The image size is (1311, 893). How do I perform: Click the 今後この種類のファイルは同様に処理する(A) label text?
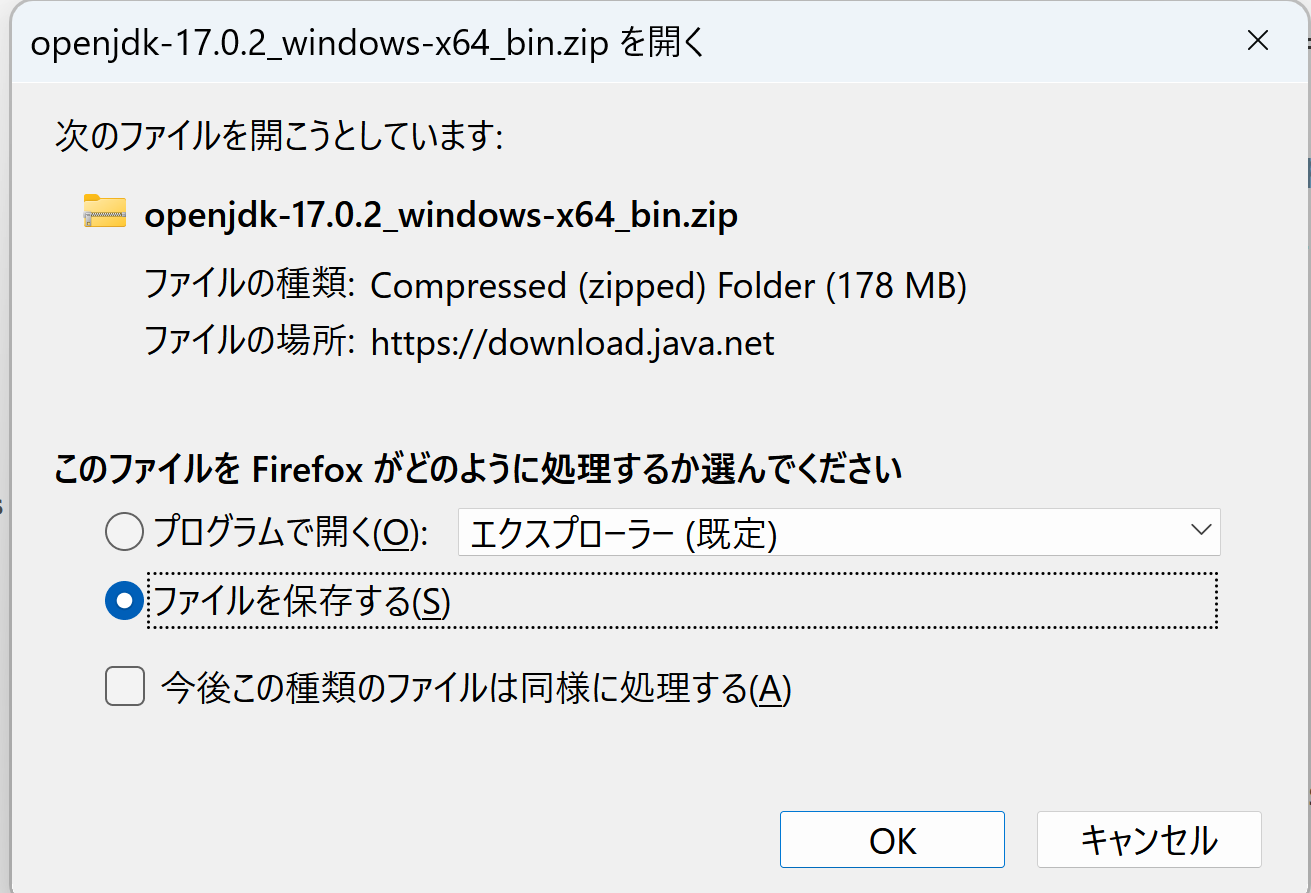(x=476, y=688)
